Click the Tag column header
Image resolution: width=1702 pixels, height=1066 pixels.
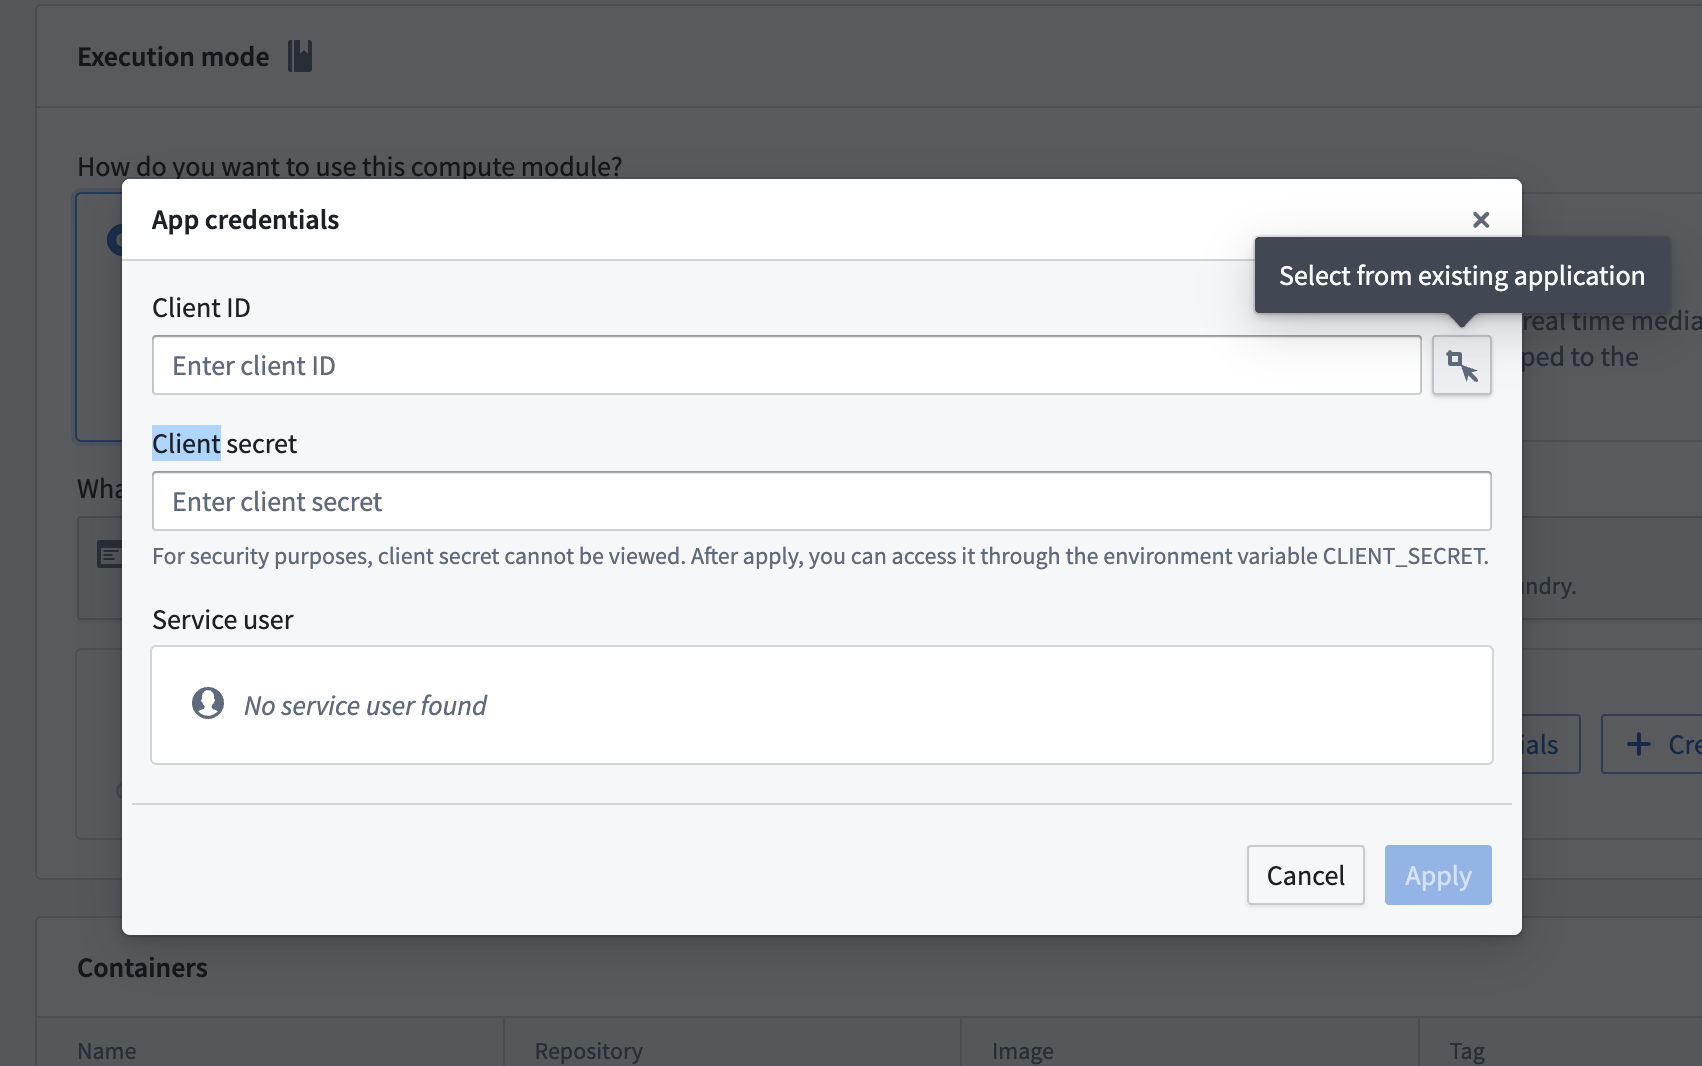pyautogui.click(x=1465, y=1051)
